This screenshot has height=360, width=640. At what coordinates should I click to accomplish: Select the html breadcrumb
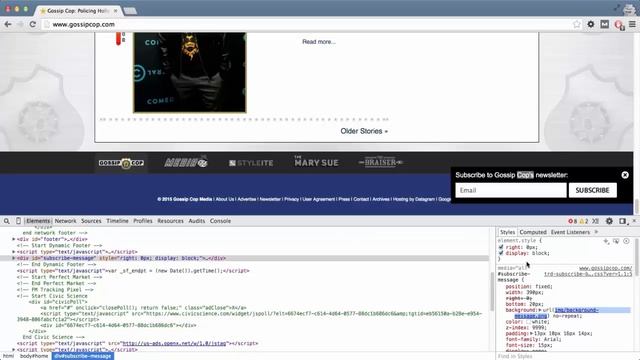(8, 356)
